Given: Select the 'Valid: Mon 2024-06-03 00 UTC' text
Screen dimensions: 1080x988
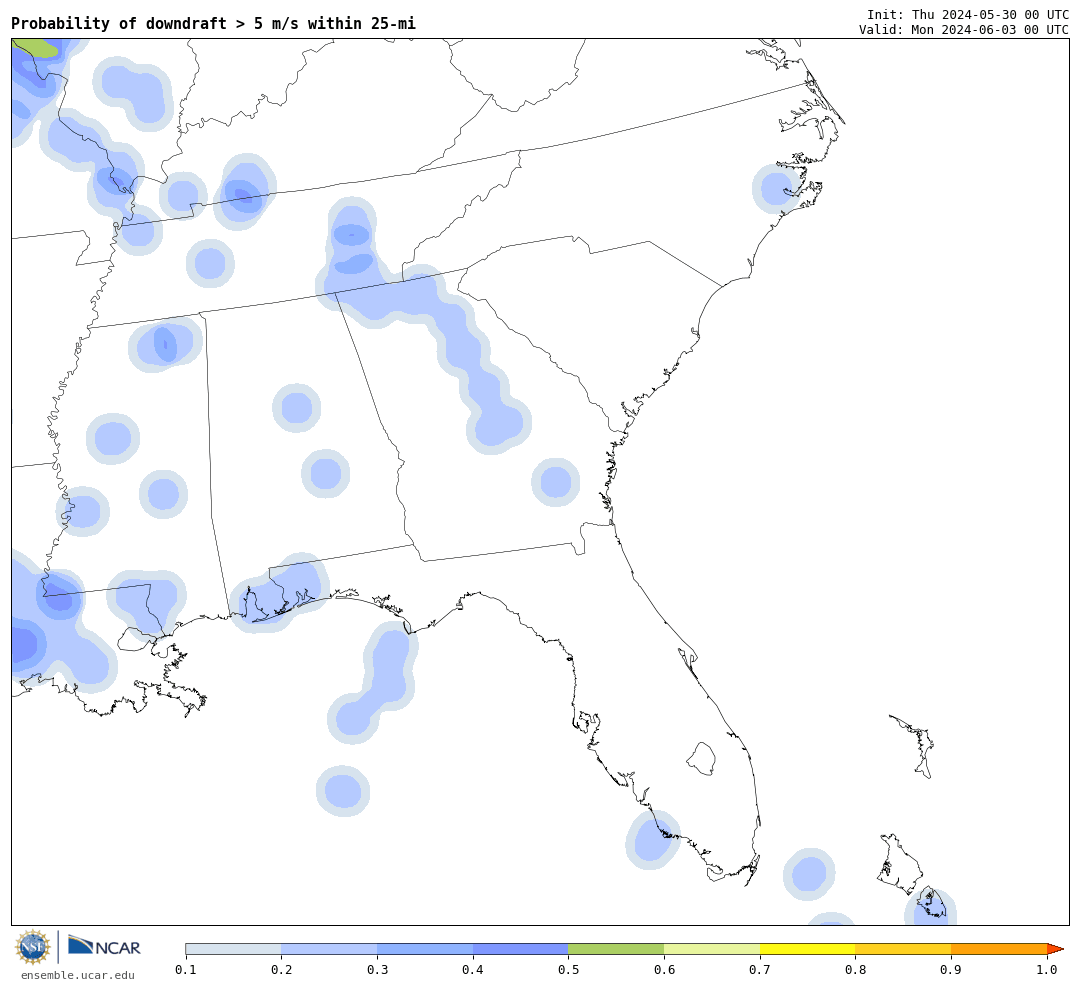Looking at the screenshot, I should coord(964,29).
